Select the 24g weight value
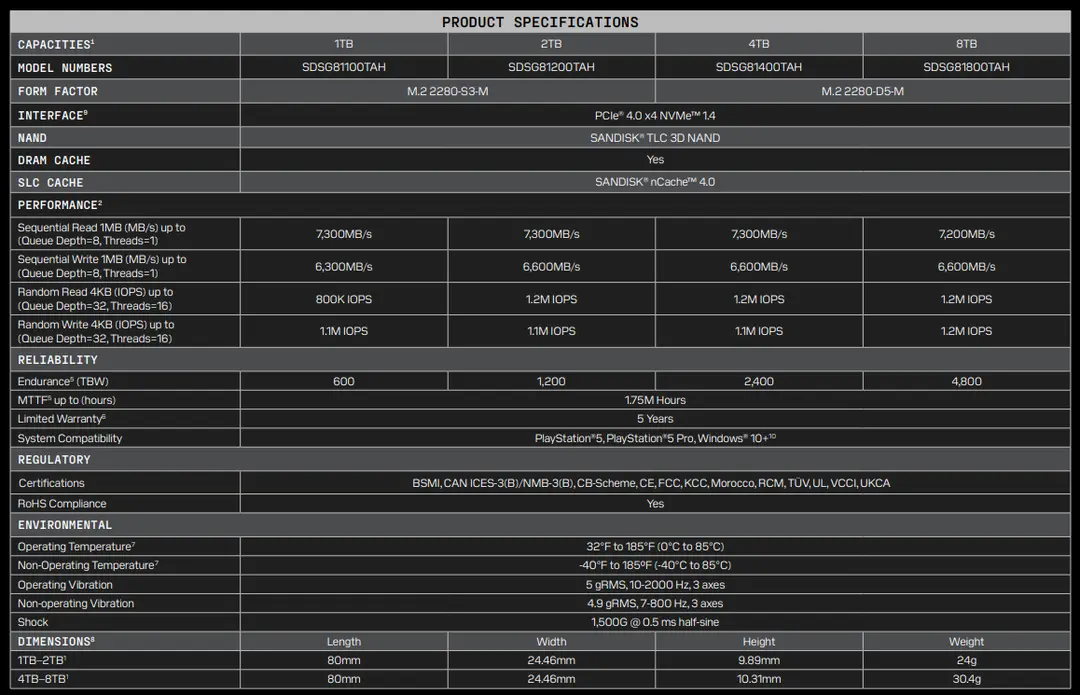 pos(966,660)
